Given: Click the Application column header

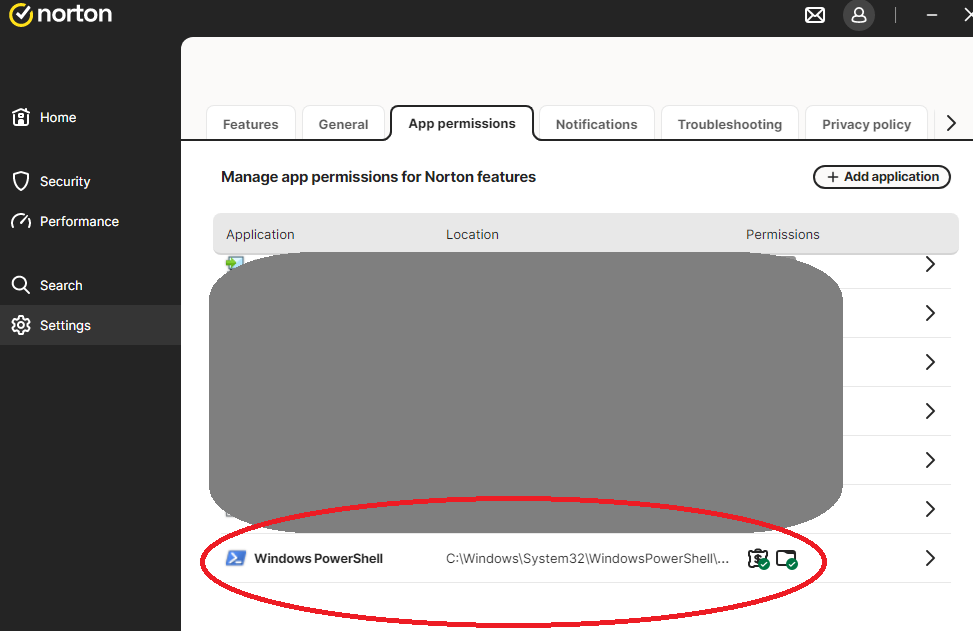Looking at the screenshot, I should coord(260,235).
